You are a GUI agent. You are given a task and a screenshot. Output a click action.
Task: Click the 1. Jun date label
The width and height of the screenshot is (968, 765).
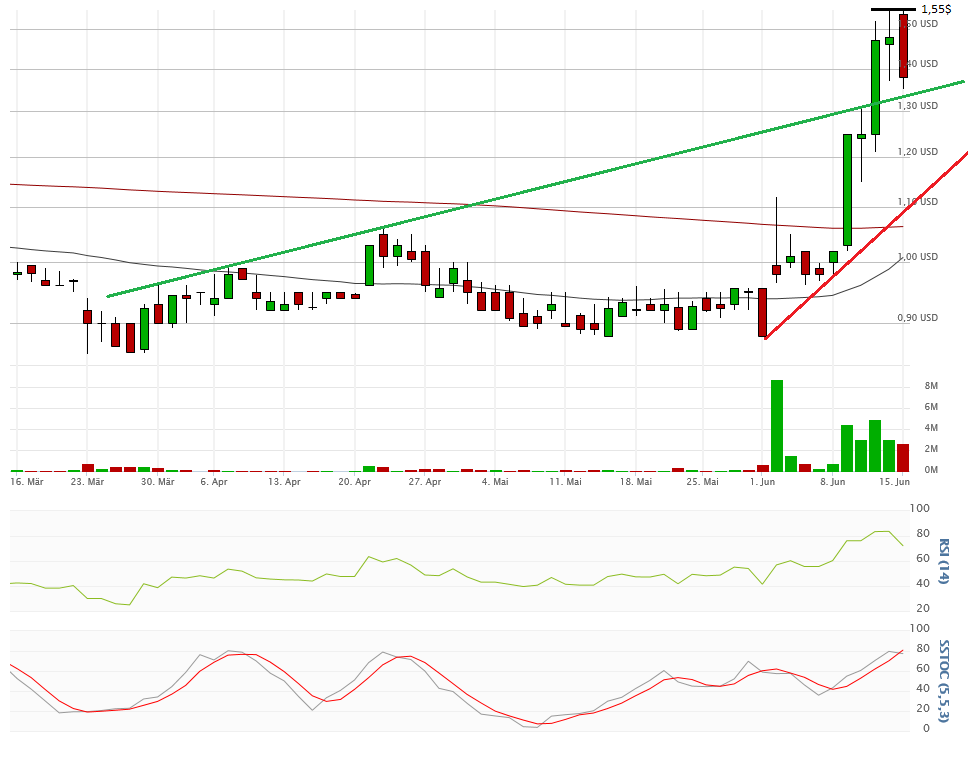(763, 482)
